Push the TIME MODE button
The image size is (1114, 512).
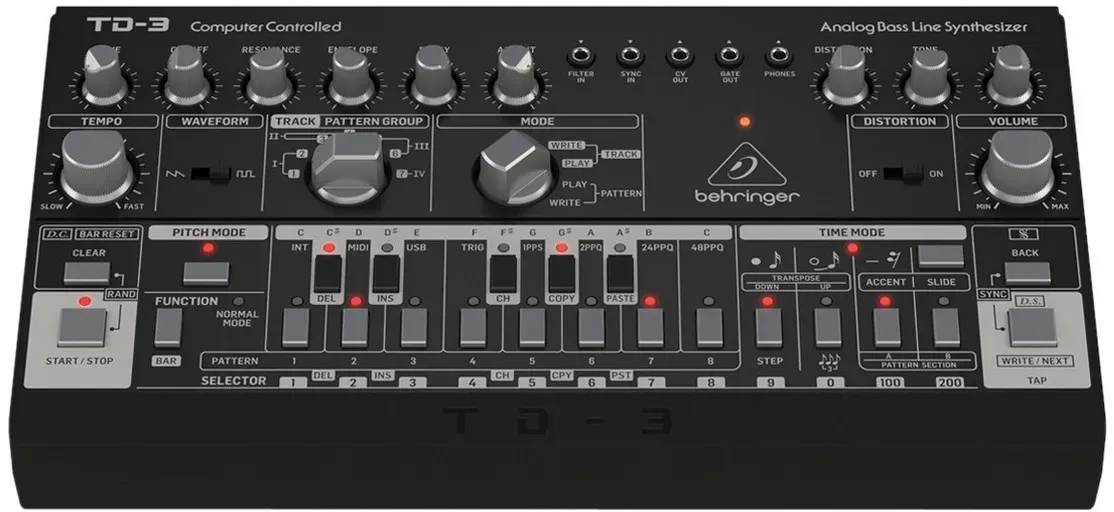941,257
